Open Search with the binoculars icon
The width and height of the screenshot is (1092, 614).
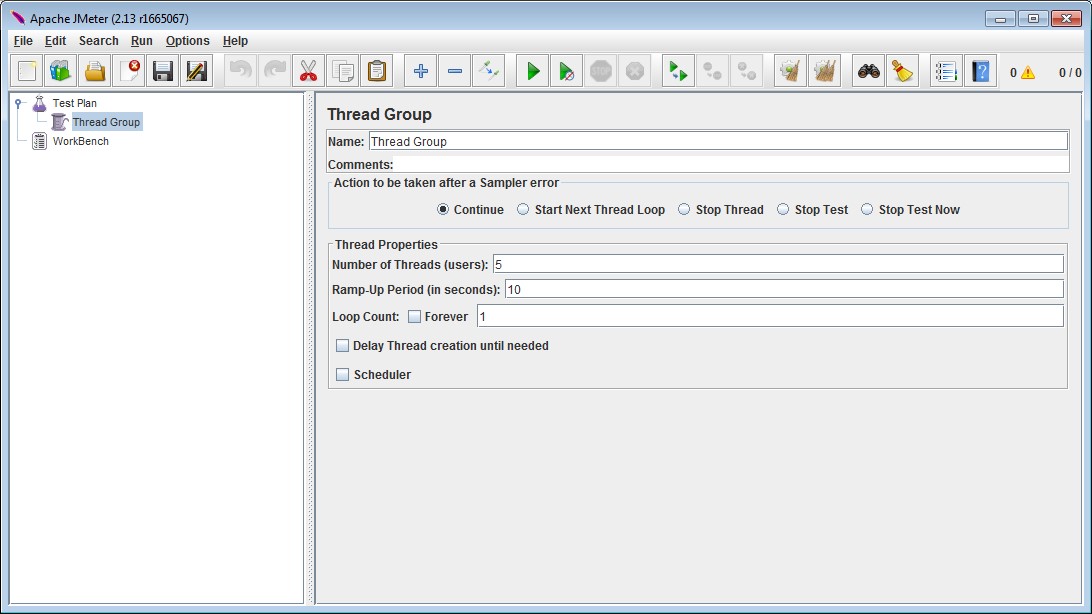tap(868, 71)
